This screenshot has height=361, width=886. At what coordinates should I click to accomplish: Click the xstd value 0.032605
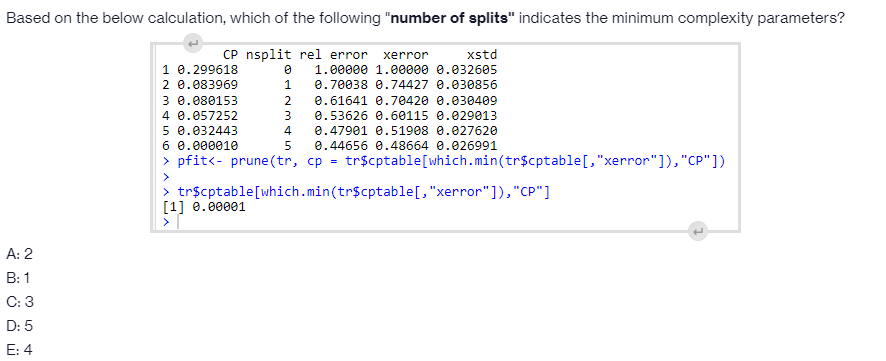(x=467, y=71)
